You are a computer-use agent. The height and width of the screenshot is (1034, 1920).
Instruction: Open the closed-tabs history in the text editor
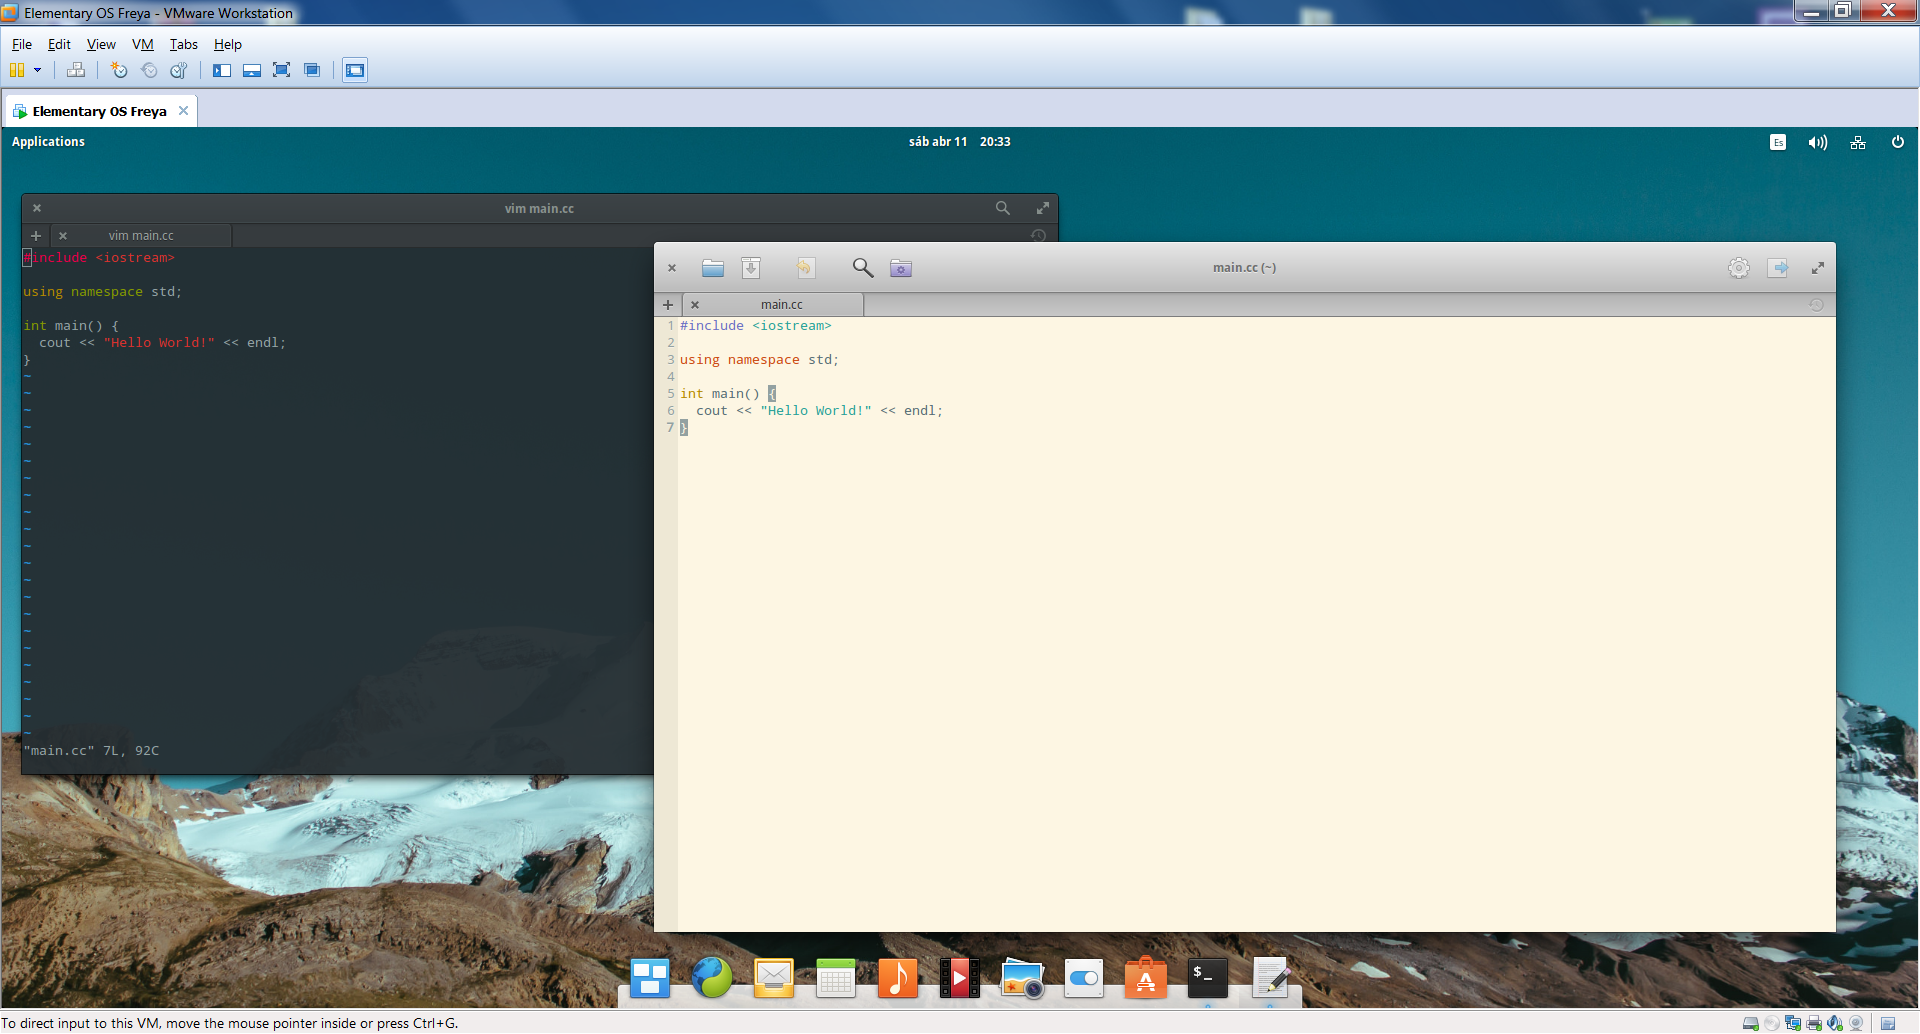[1817, 305]
